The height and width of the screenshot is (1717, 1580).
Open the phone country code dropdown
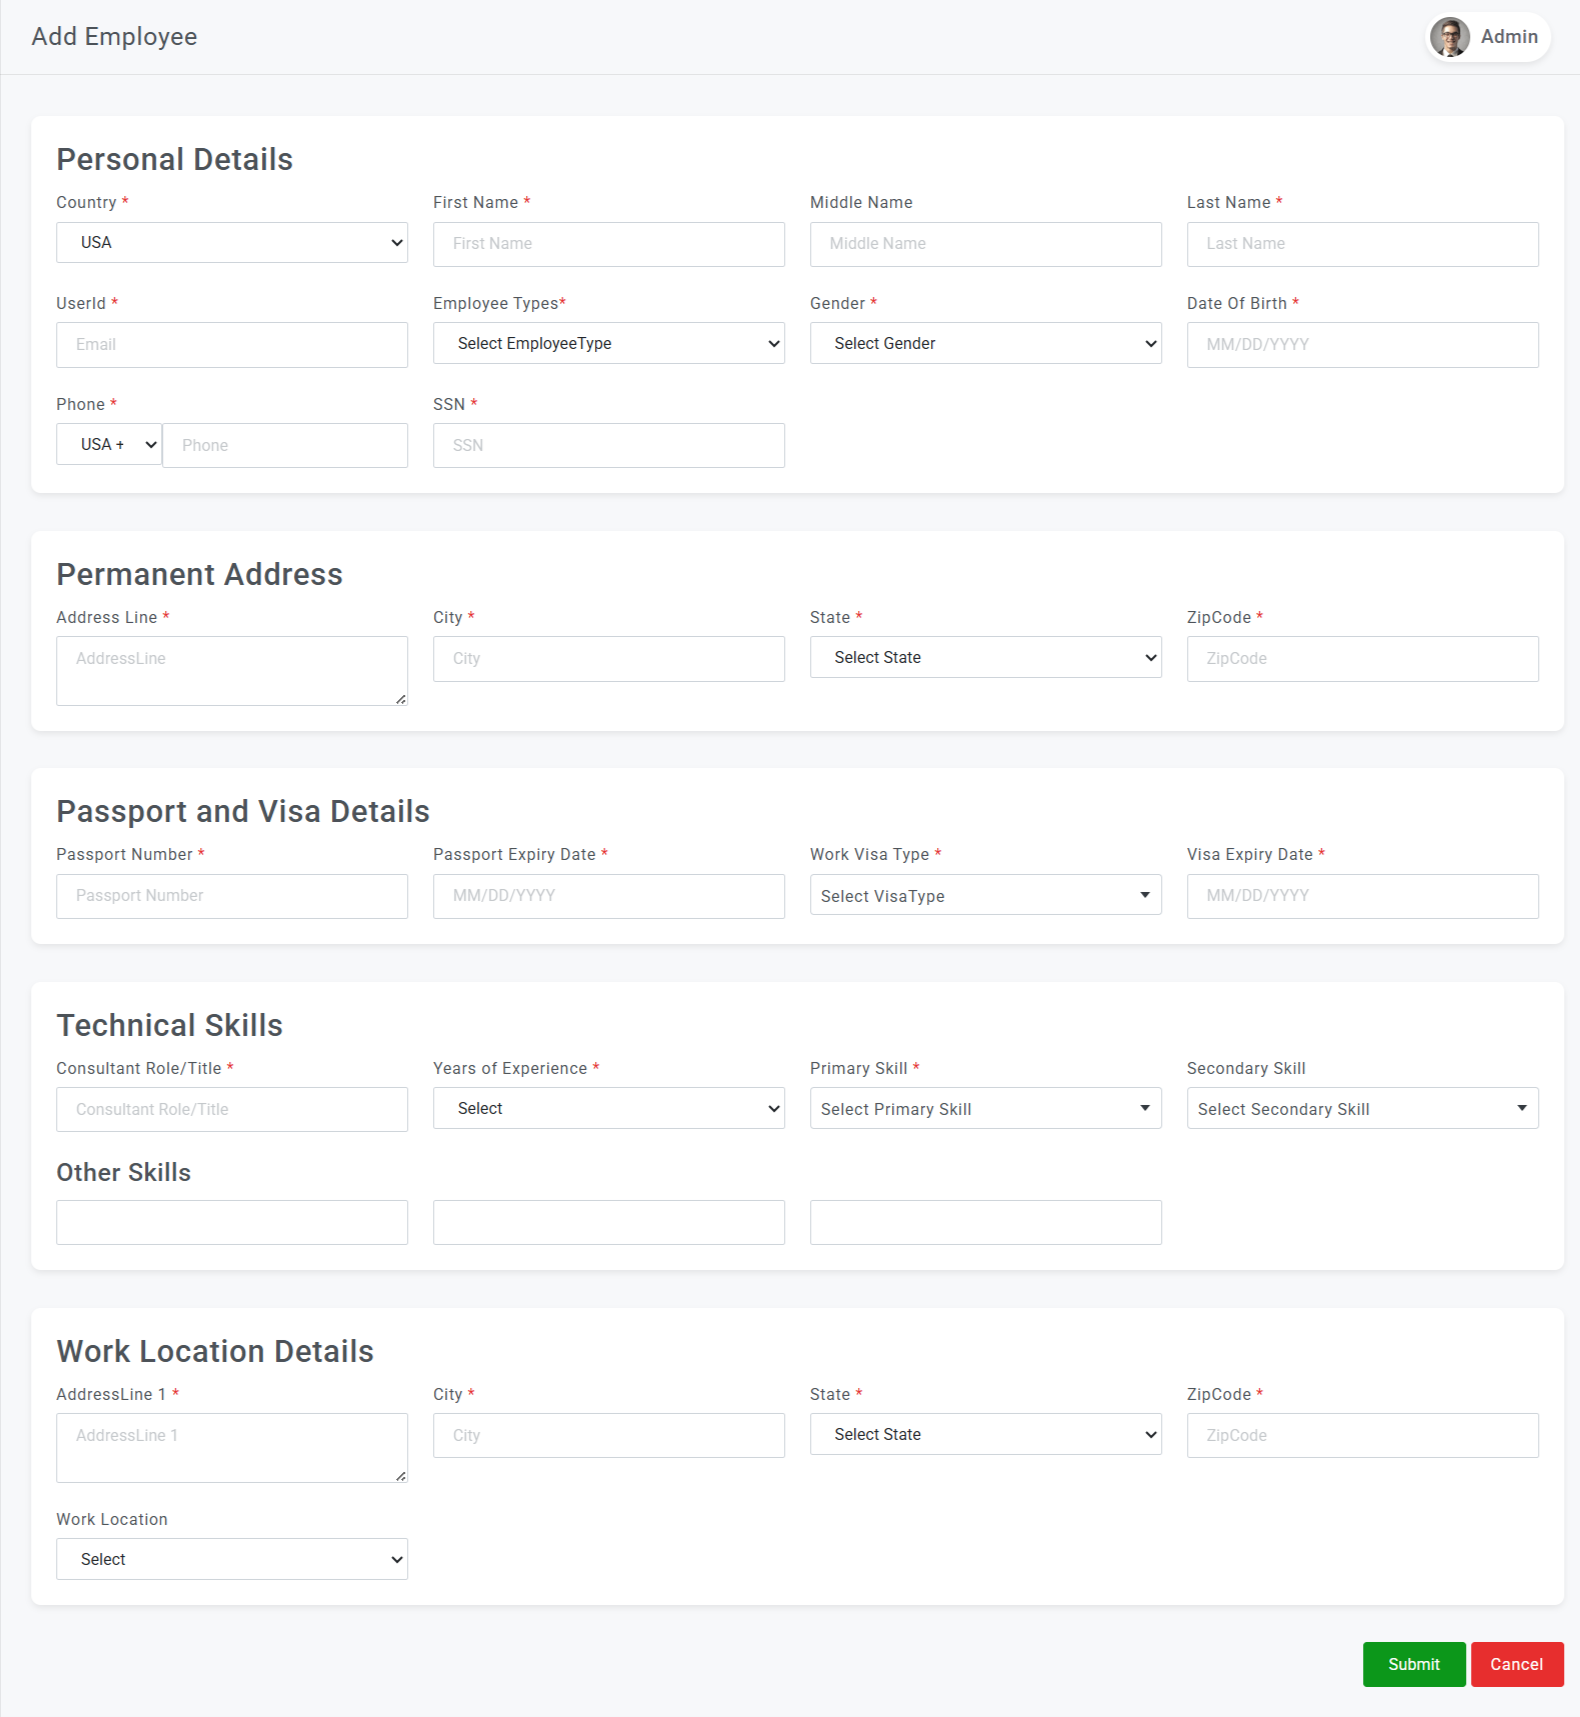109,445
